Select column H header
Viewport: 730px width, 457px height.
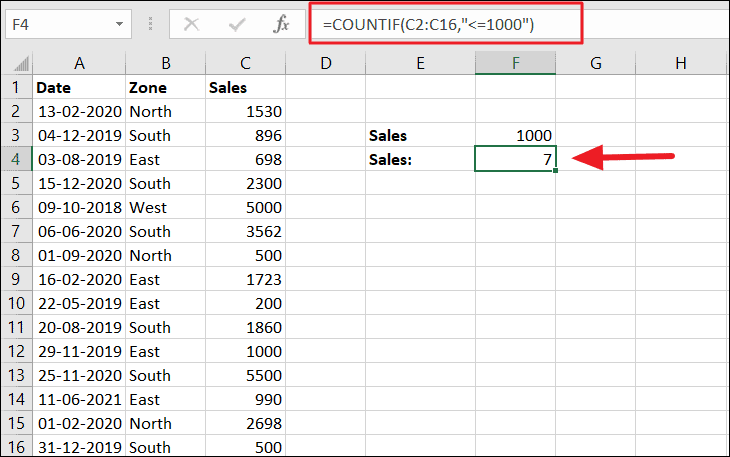pyautogui.click(x=681, y=63)
